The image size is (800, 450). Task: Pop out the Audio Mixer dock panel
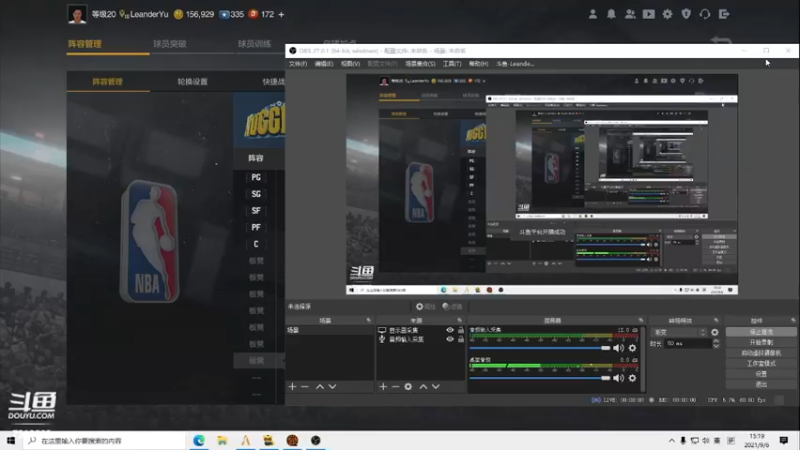(641, 320)
